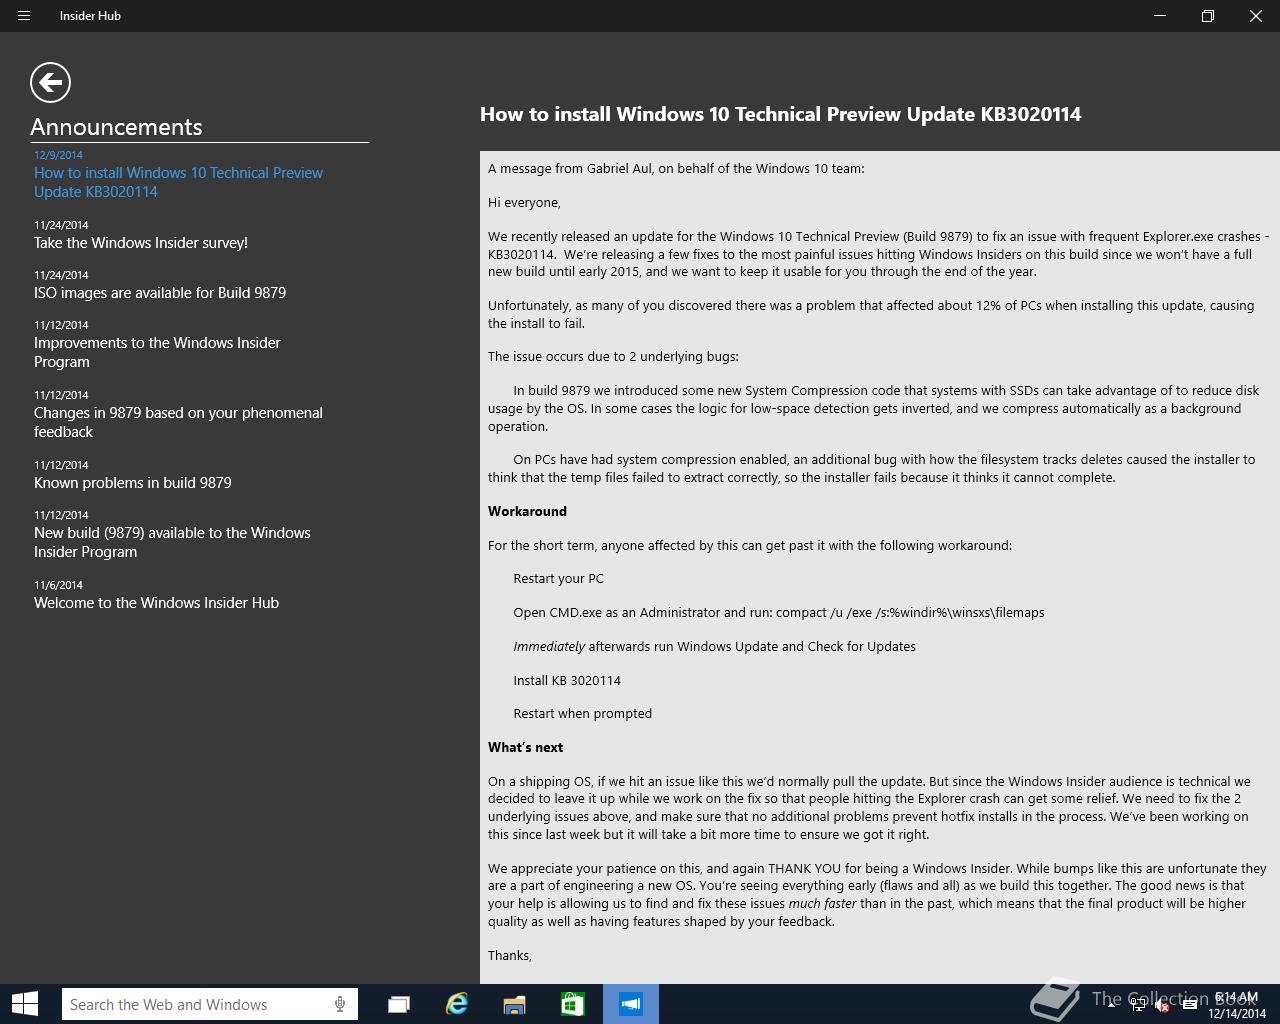Click the network icon in system tray
Screen dimensions: 1280x1024
[x=1138, y=1005]
